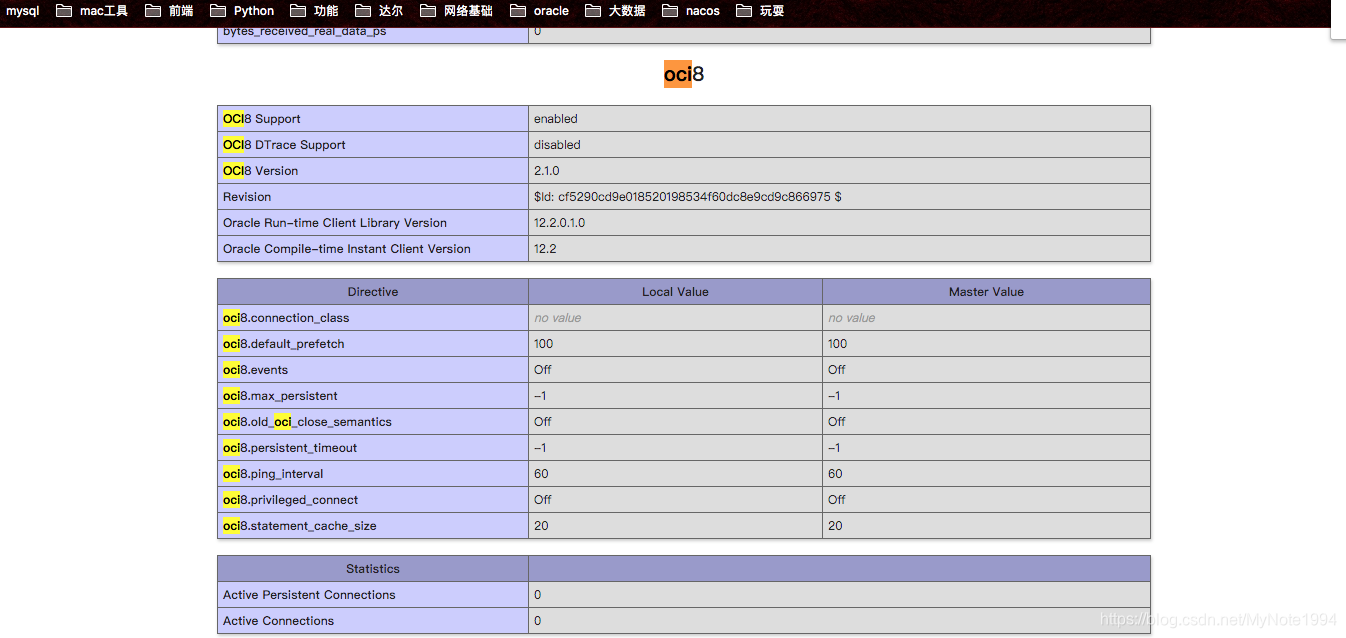This screenshot has height=638, width=1346.
Task: Select Oracle Run-time Client Library Version label
Action: click(335, 223)
